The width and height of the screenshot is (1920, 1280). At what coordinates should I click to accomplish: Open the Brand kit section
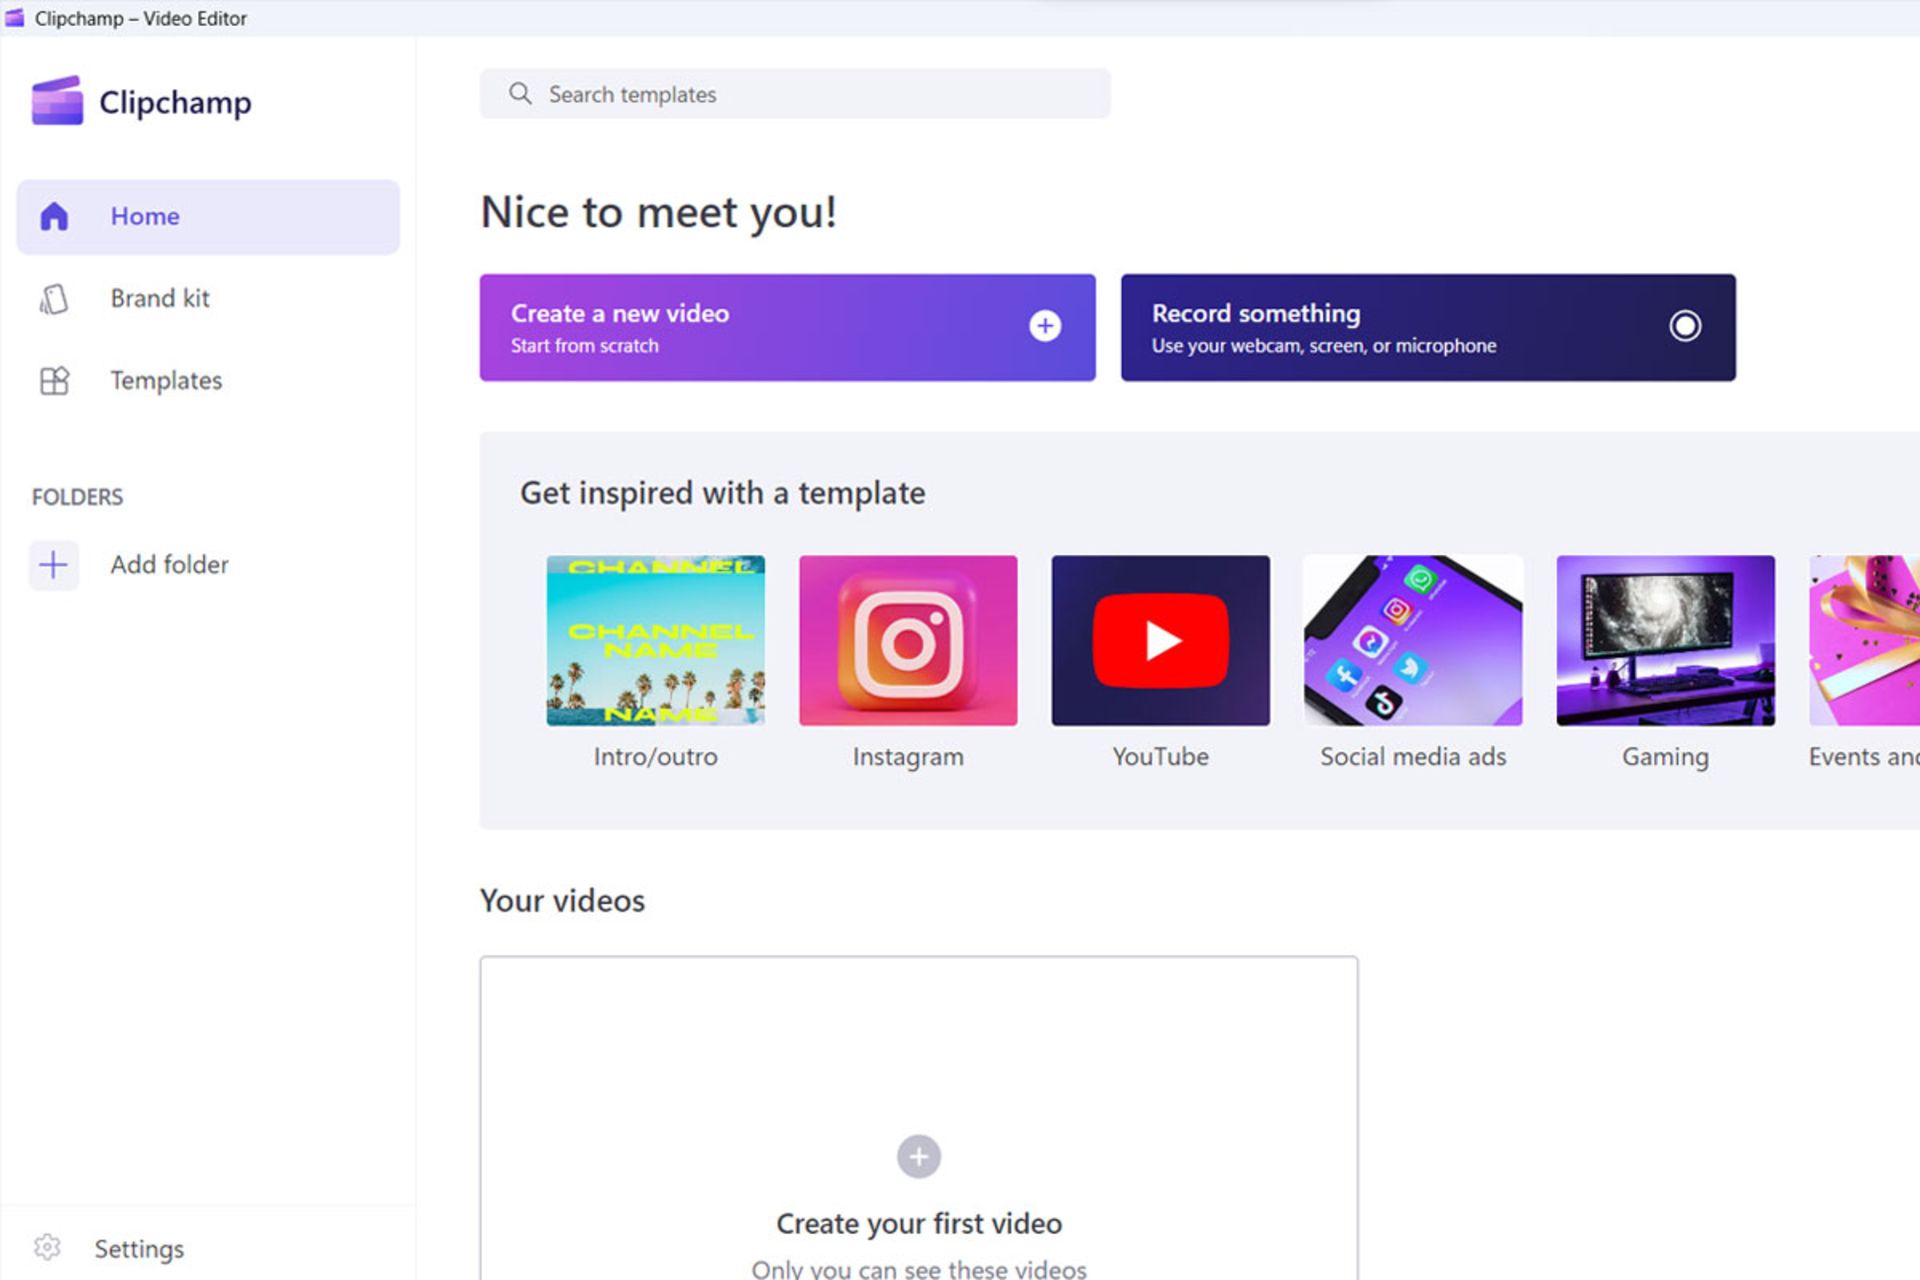click(208, 299)
